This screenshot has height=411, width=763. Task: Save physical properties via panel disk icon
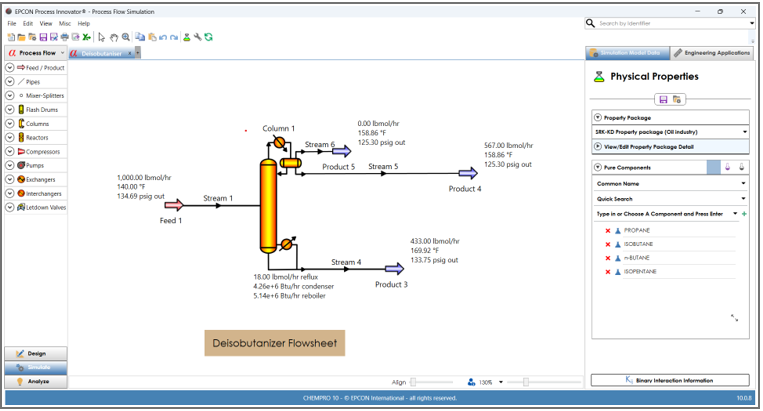[663, 99]
